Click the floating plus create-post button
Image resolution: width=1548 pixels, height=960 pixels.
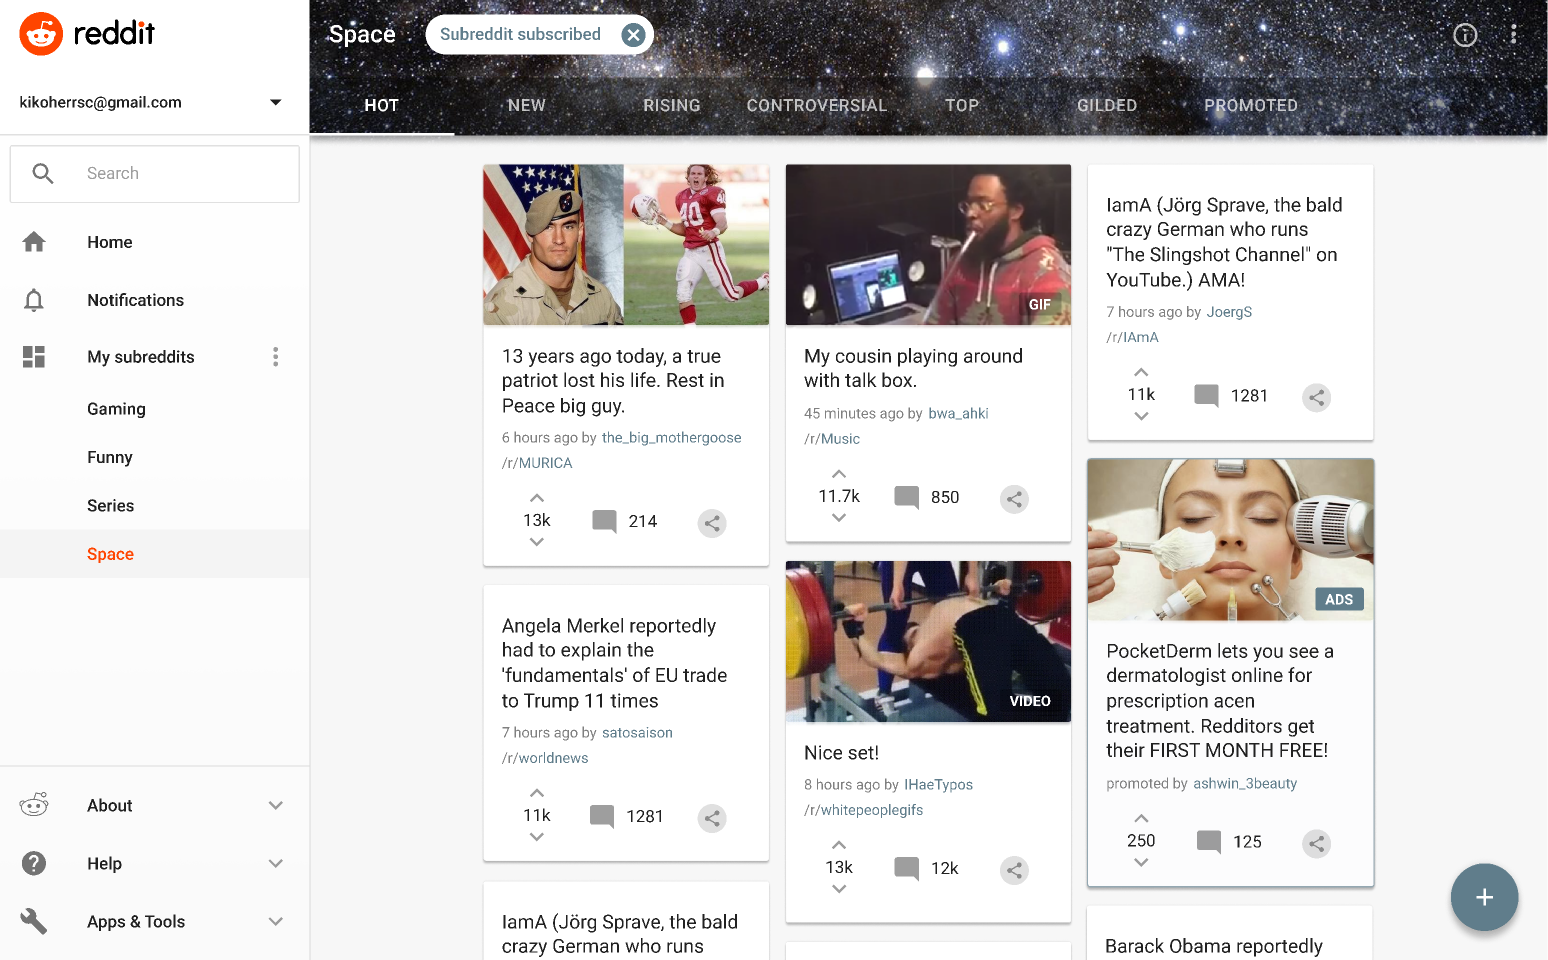(1484, 897)
